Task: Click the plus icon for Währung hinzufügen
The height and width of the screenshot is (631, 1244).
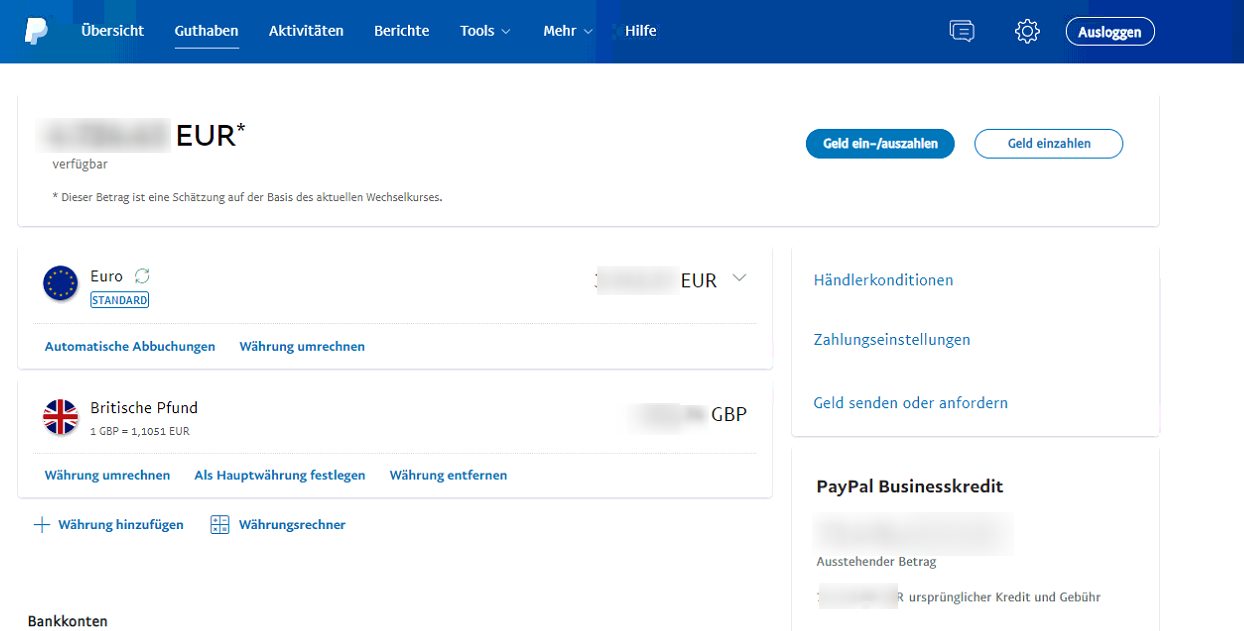Action: pyautogui.click(x=42, y=525)
